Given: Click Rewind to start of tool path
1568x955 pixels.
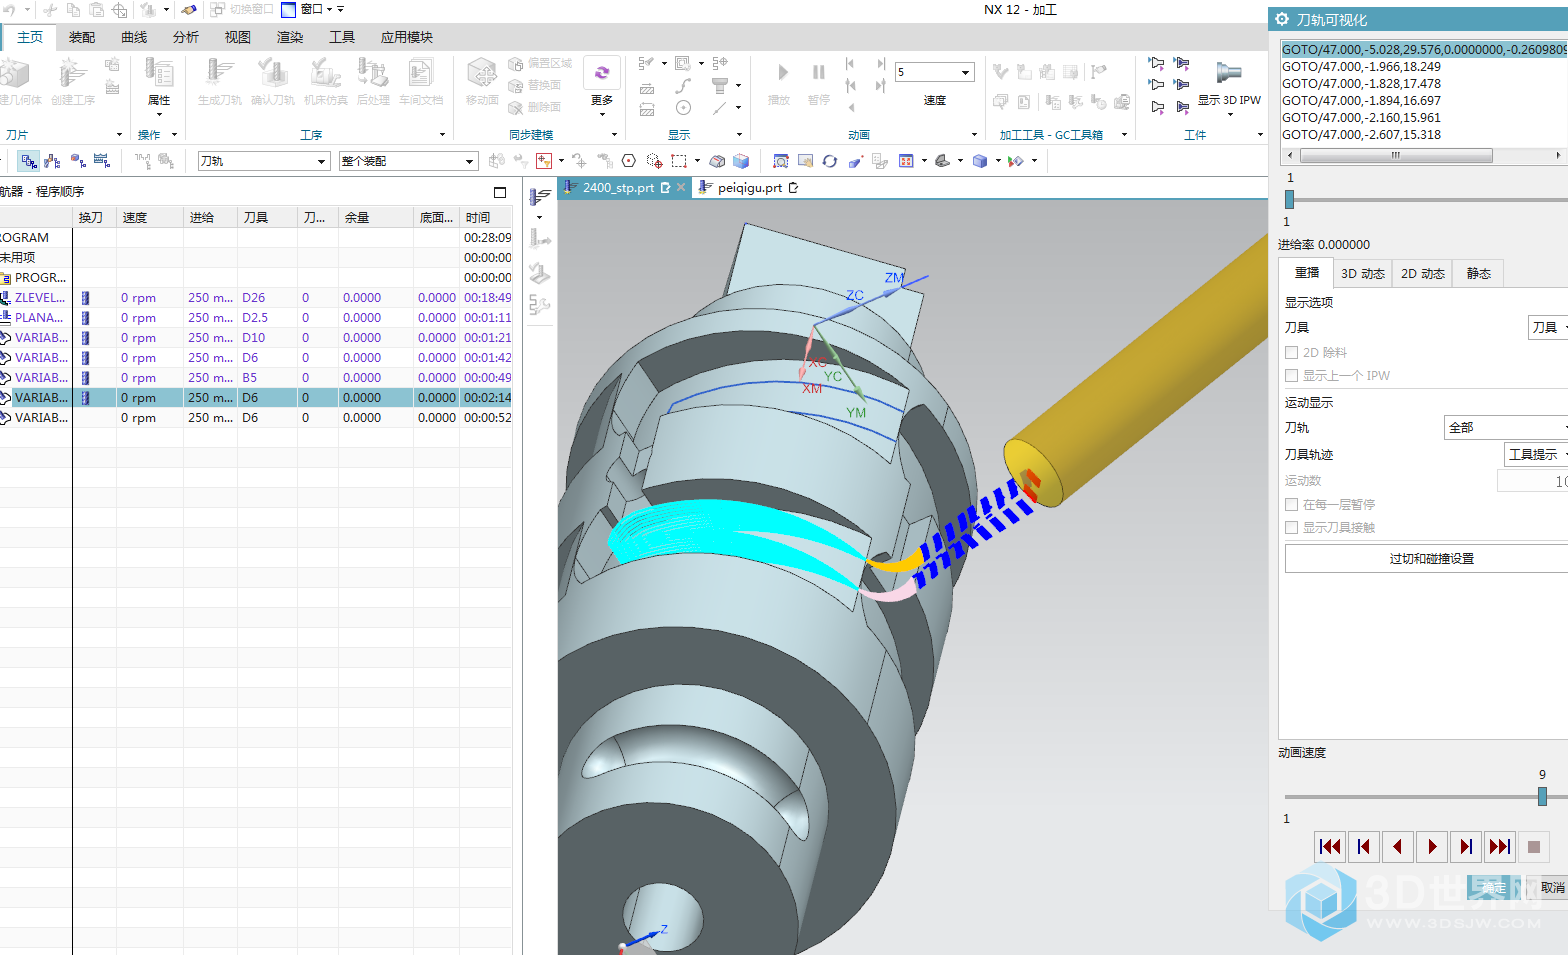Looking at the screenshot, I should pyautogui.click(x=1330, y=847).
